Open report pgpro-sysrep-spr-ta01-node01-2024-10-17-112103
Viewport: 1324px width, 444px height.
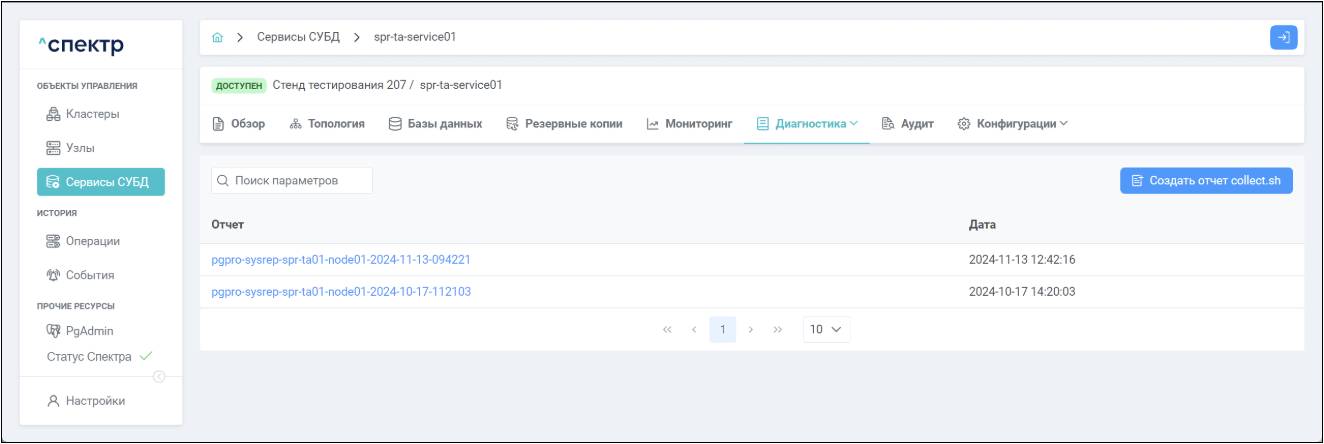pyautogui.click(x=341, y=292)
